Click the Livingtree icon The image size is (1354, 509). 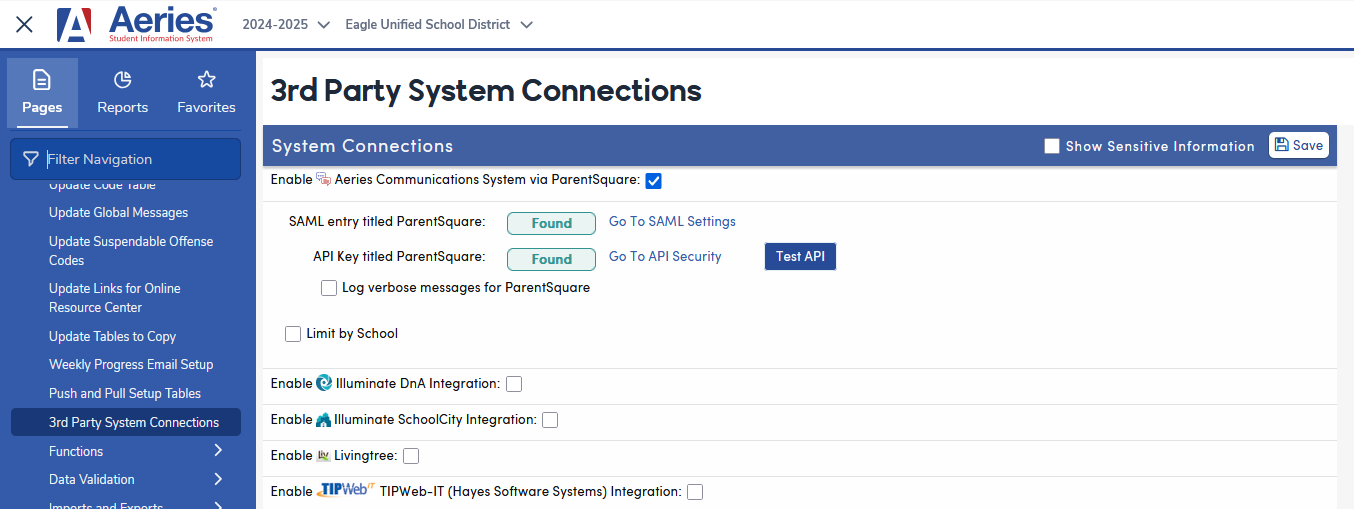point(324,455)
